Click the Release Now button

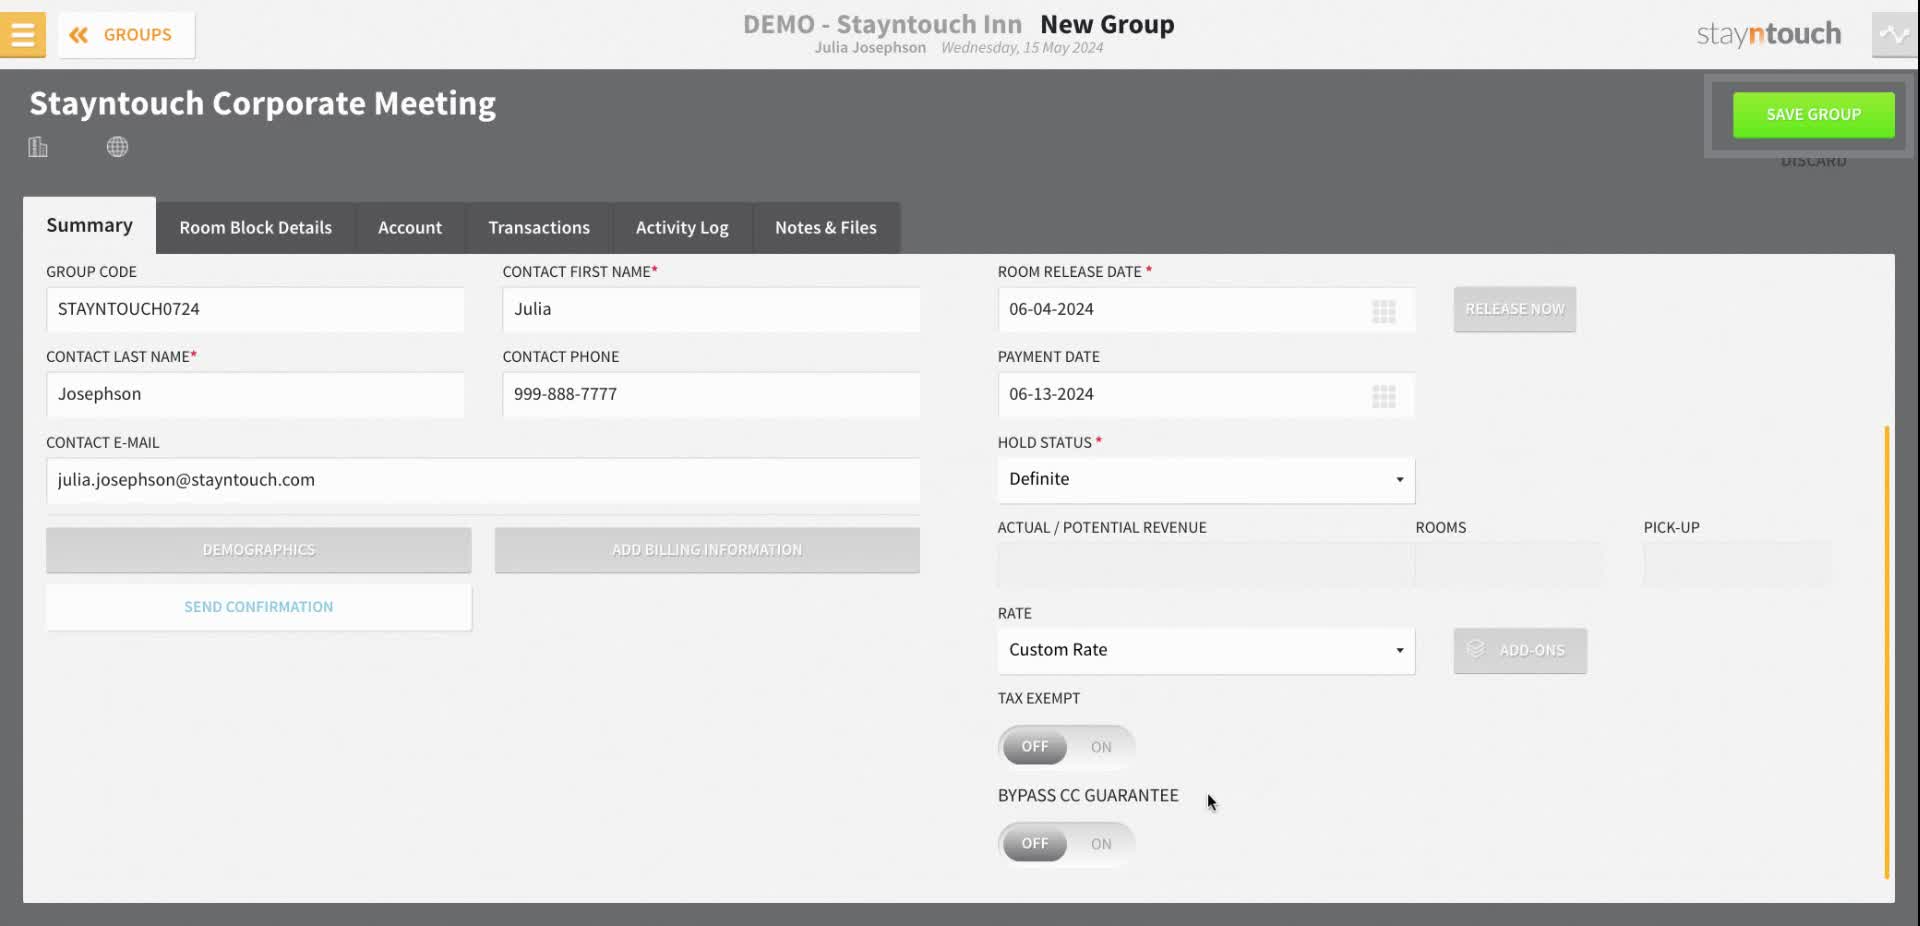[1515, 310]
